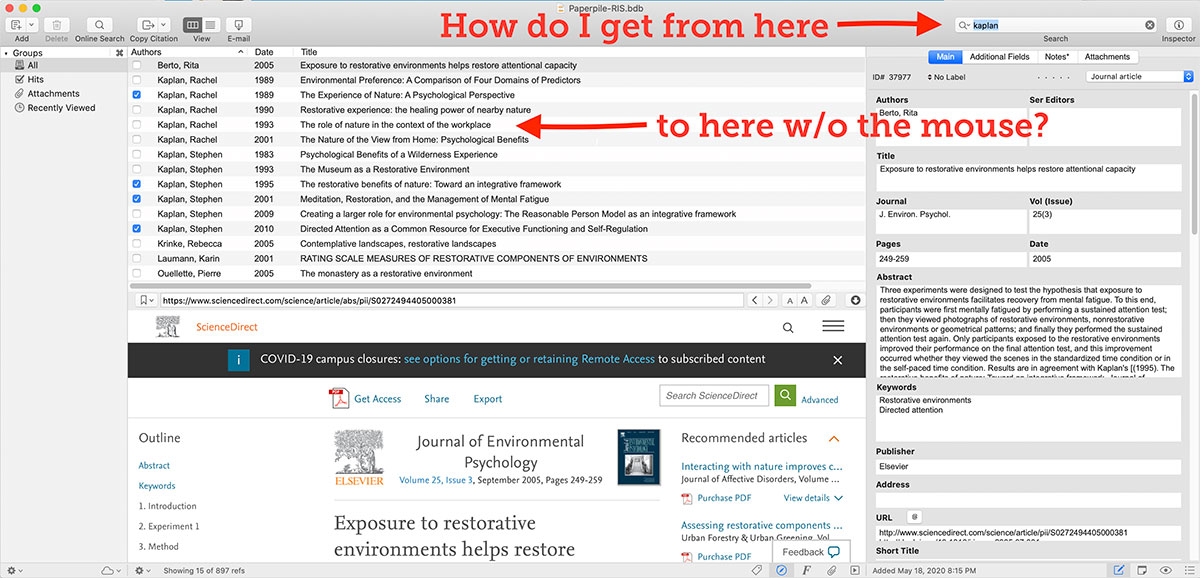Clear the kaplan search field
The width and height of the screenshot is (1200, 578).
click(x=1150, y=25)
